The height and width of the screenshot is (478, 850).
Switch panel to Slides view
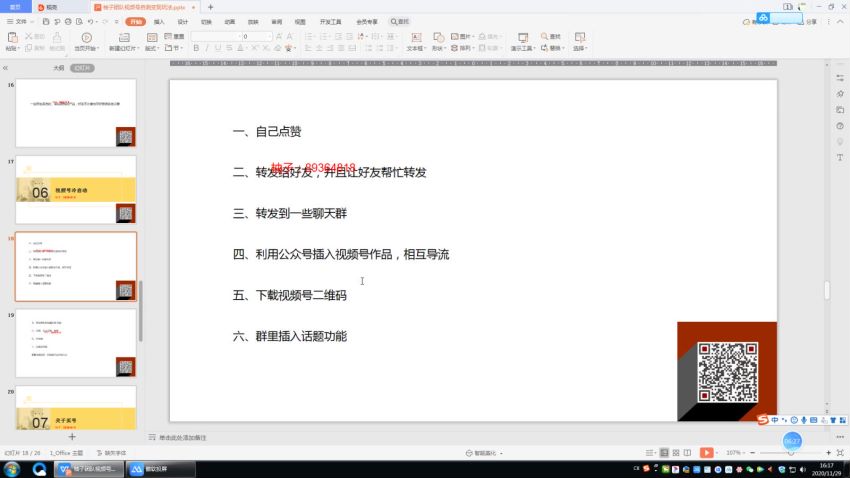[82, 68]
